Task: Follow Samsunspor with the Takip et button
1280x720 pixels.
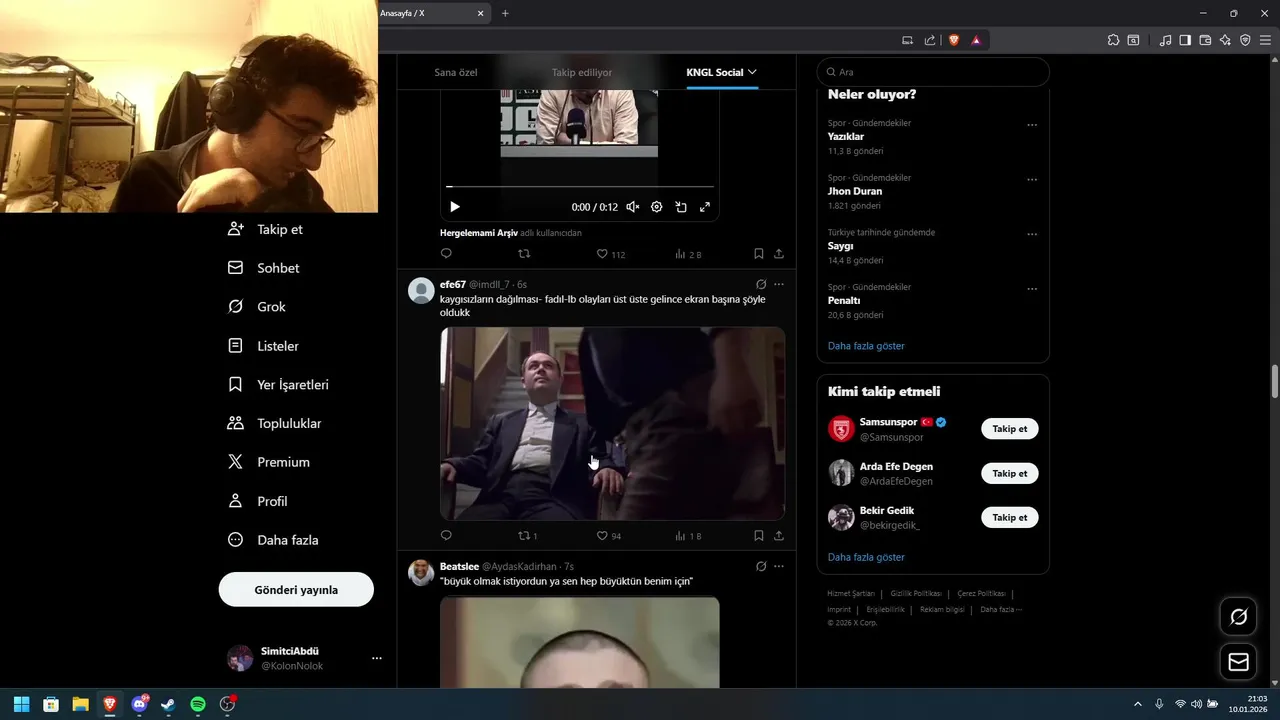Action: tap(1010, 429)
